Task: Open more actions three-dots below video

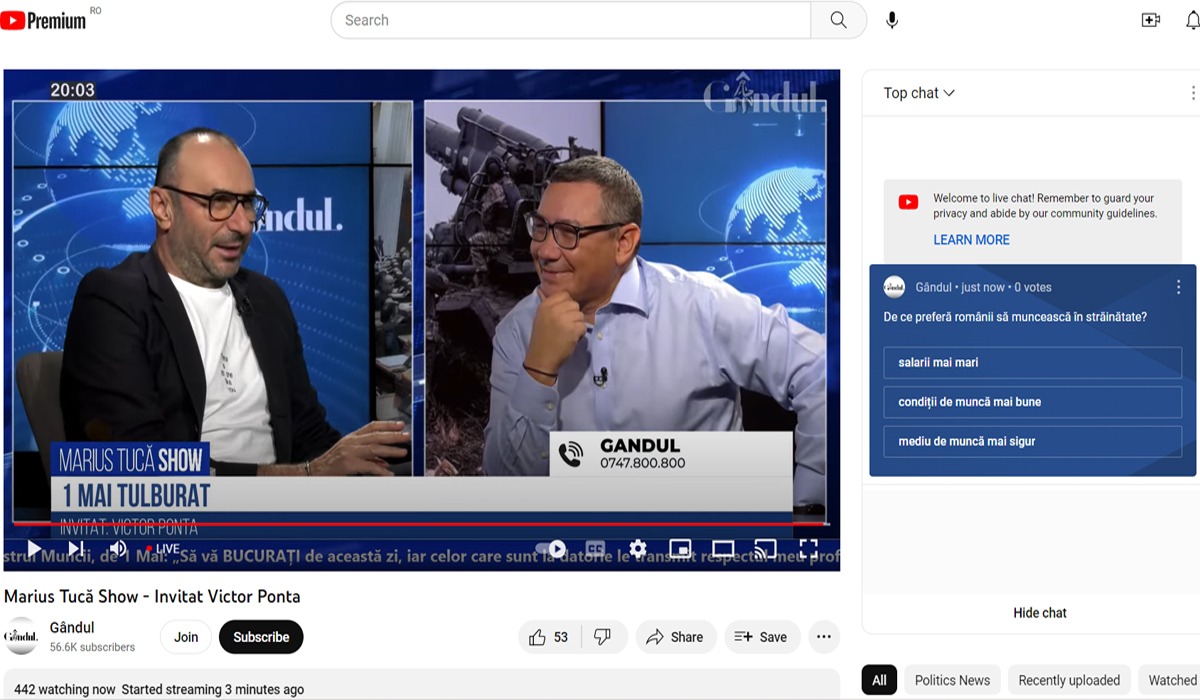Action: [x=823, y=637]
